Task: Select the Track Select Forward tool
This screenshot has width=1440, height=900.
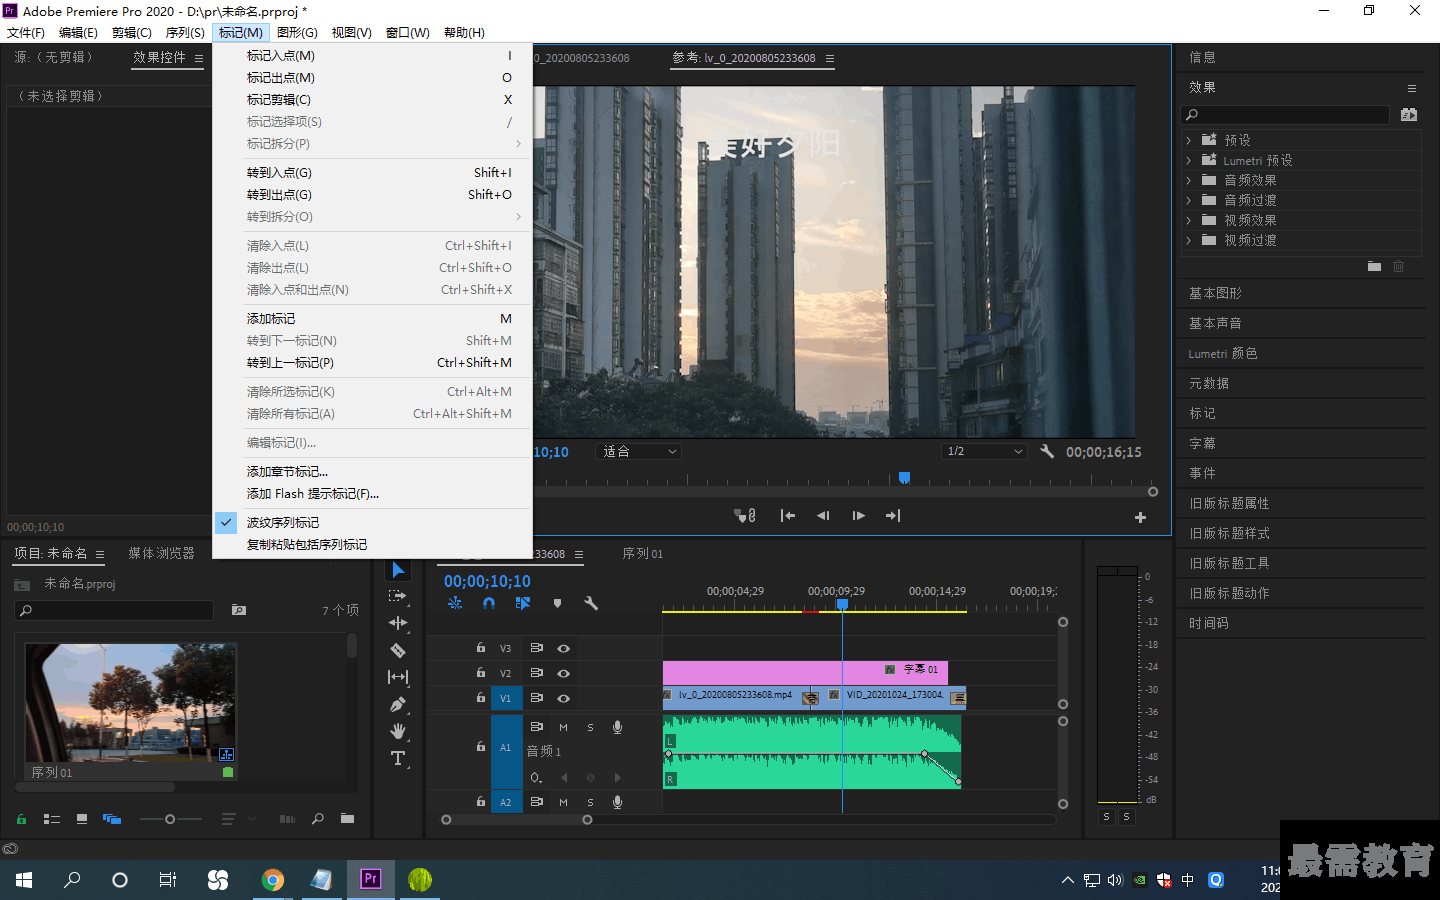Action: (398, 596)
